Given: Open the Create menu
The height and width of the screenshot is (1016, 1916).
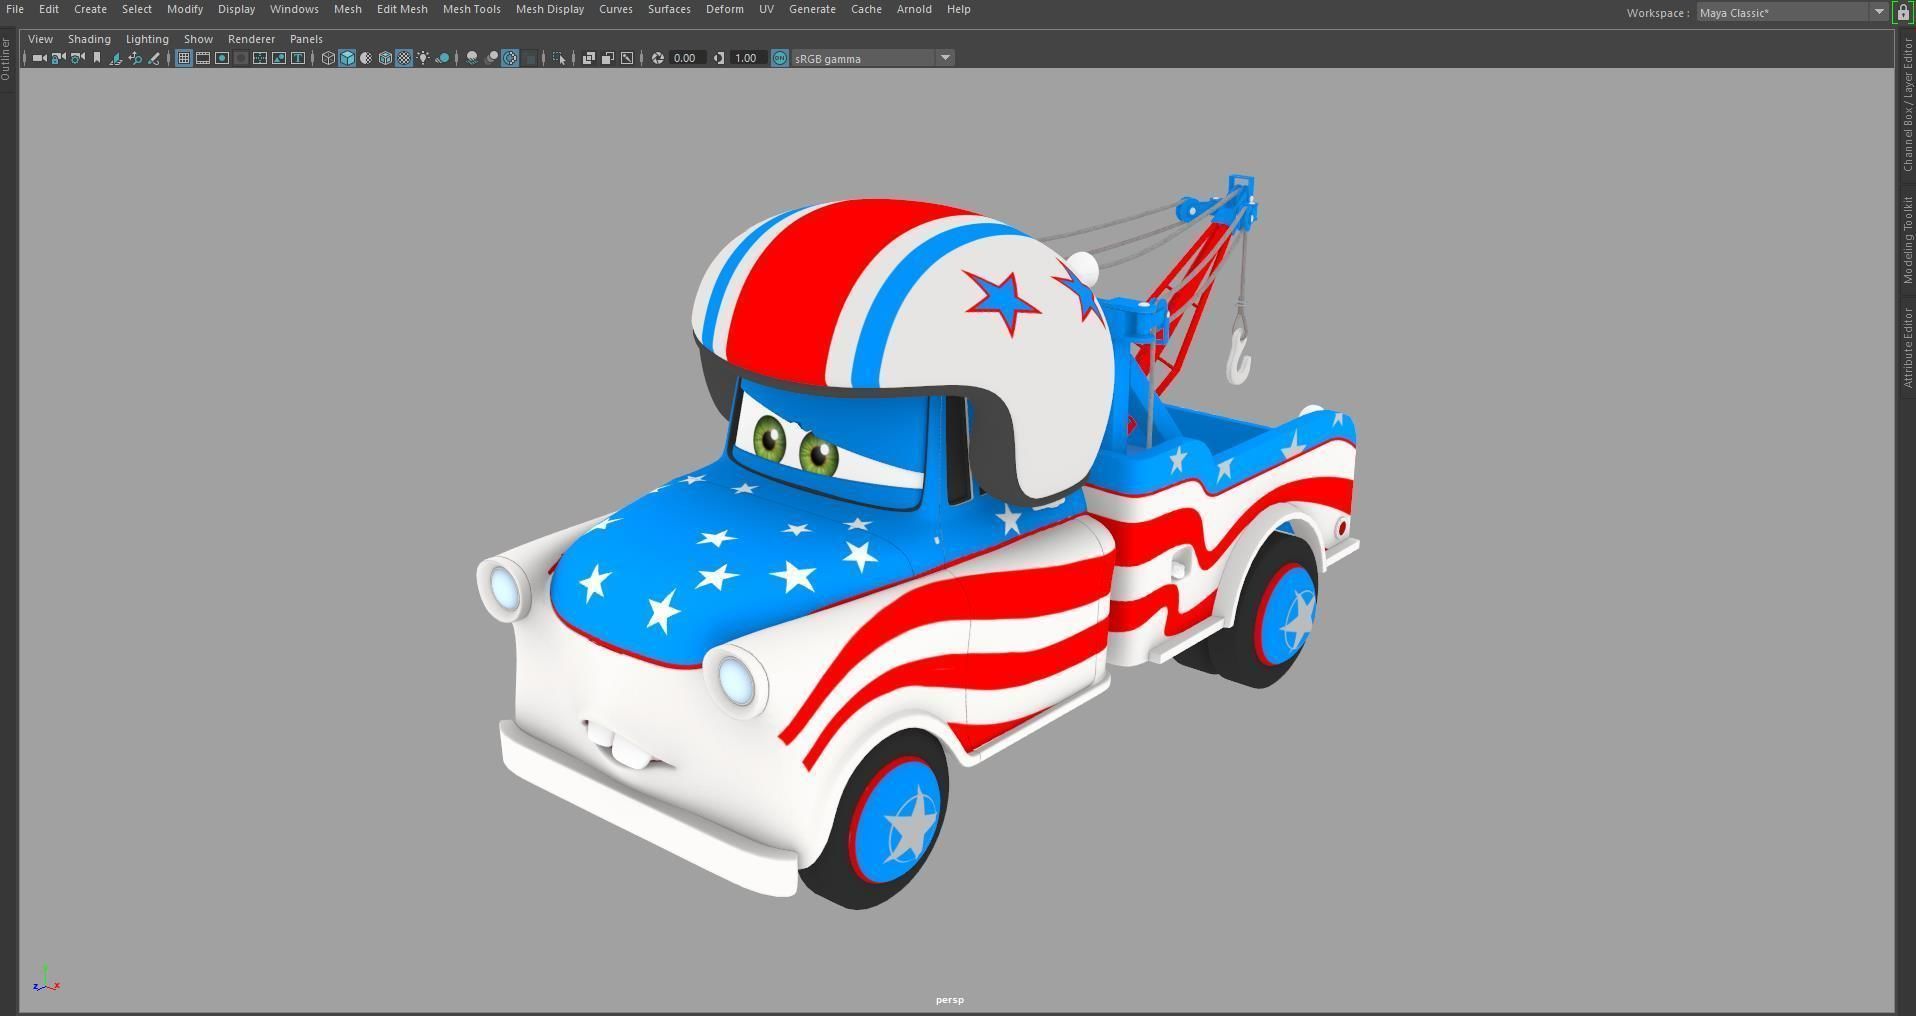Looking at the screenshot, I should coord(90,9).
